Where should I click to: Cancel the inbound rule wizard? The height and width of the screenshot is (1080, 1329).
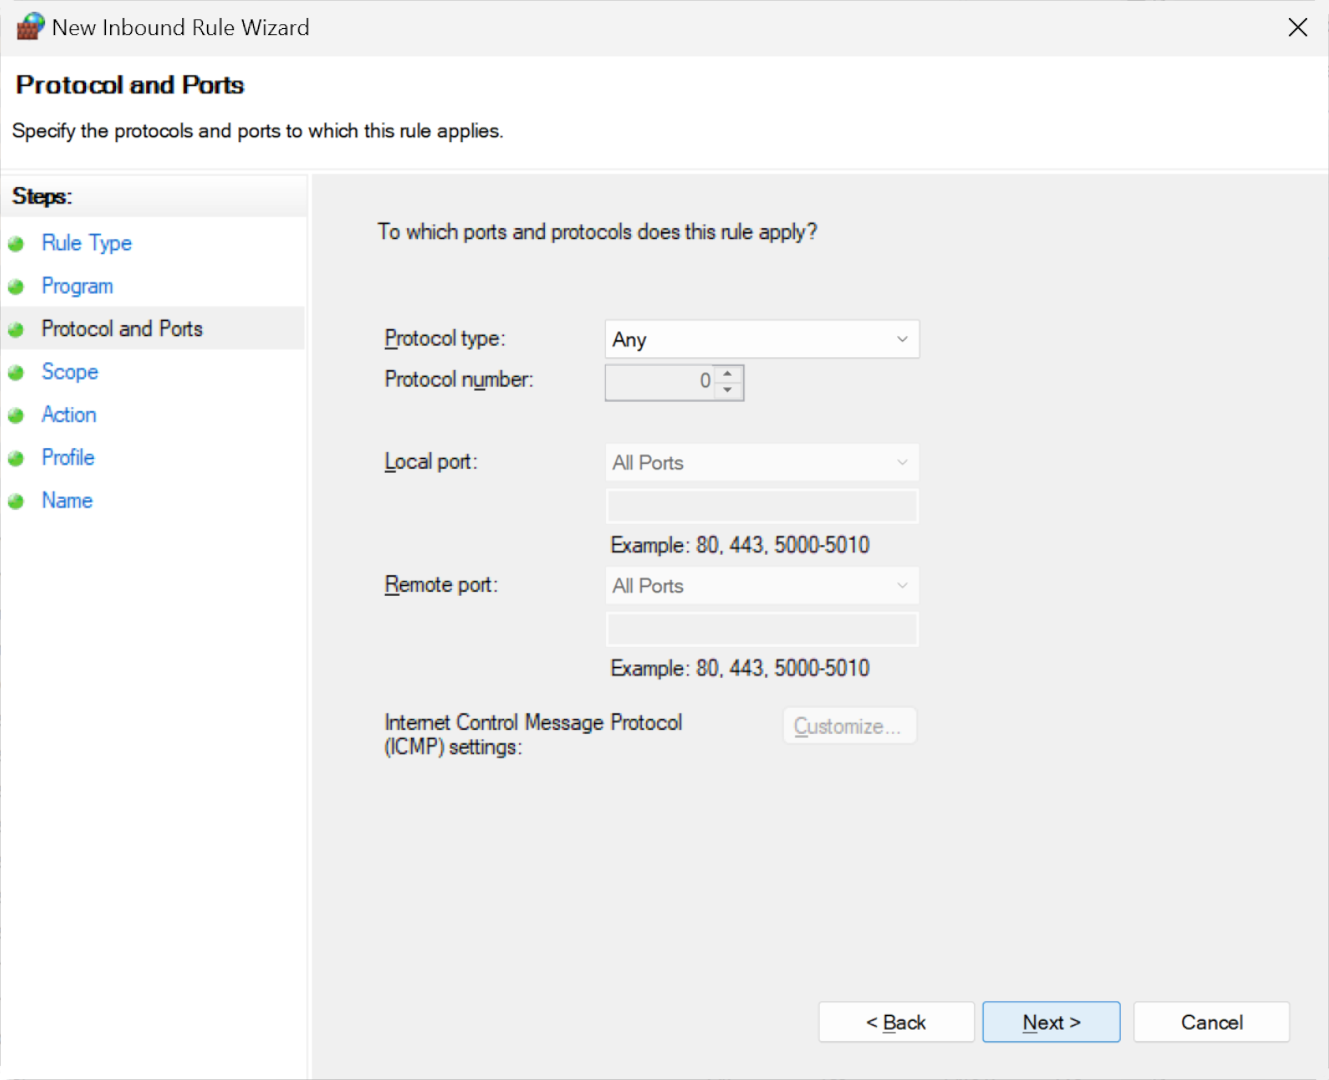pos(1211,1022)
